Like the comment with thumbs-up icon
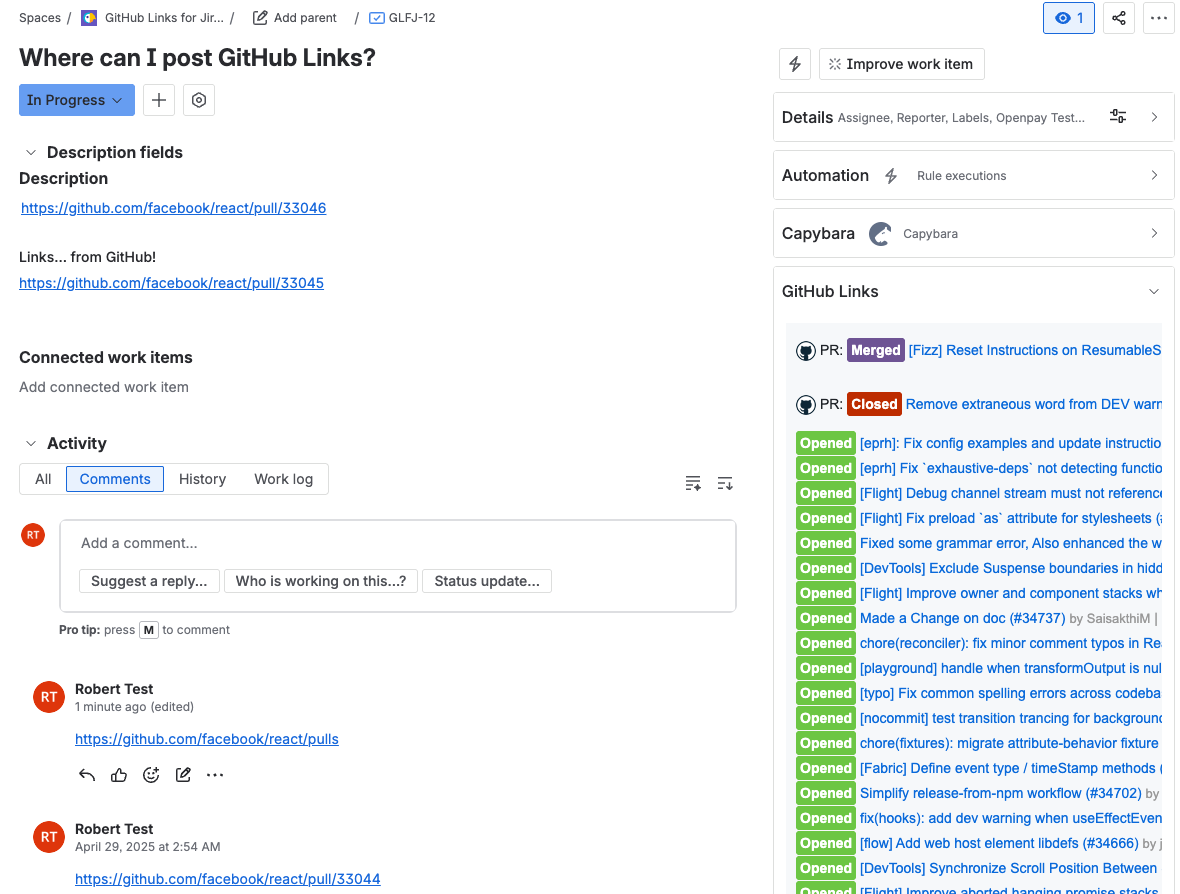The height and width of the screenshot is (894, 1180). tap(119, 775)
